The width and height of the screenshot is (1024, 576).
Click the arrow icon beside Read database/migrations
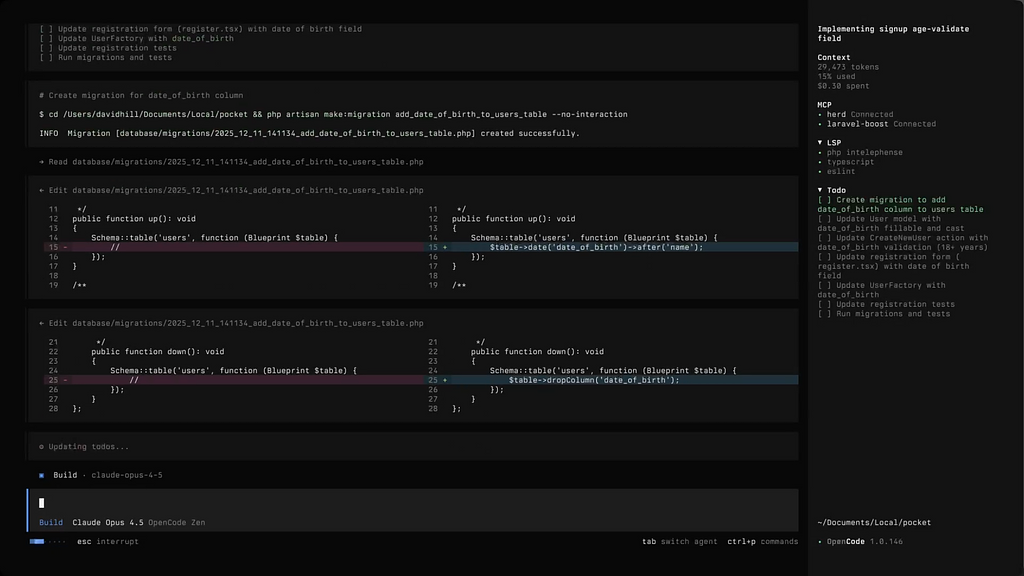pyautogui.click(x=41, y=161)
